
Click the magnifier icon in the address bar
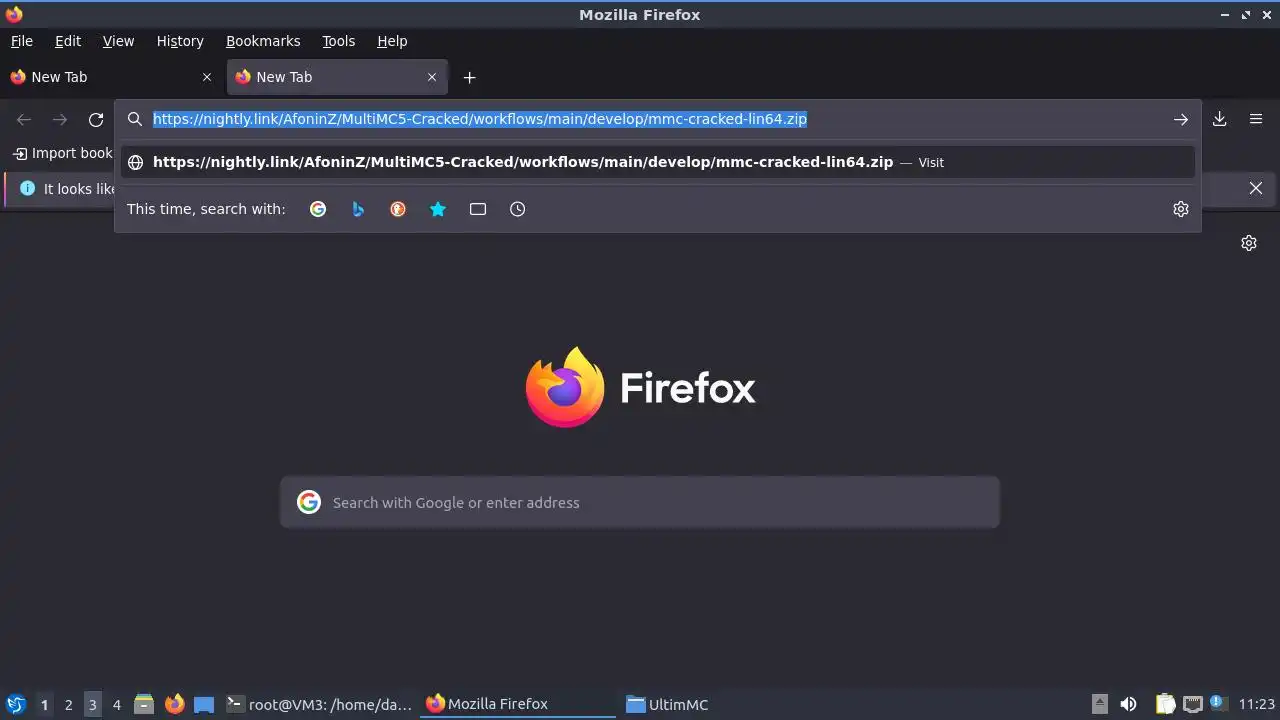coord(135,119)
